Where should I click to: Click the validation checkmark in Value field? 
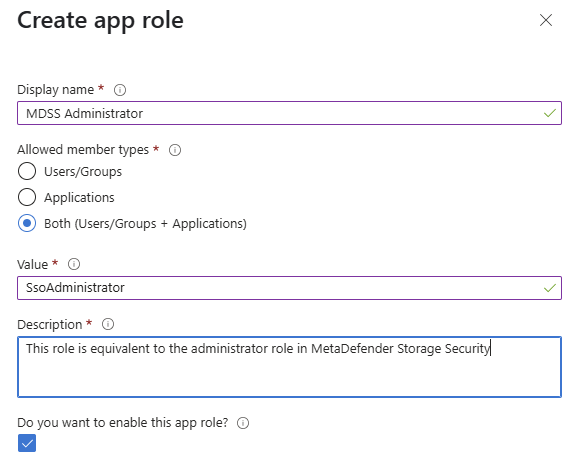550,288
